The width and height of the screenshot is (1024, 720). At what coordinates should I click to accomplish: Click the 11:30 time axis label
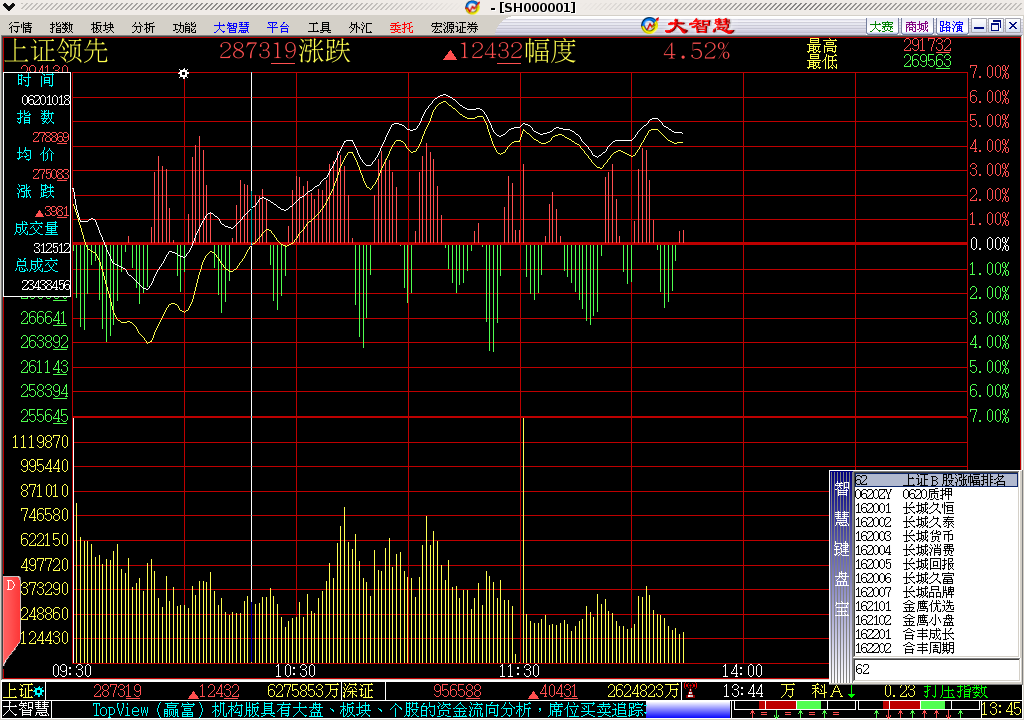pyautogui.click(x=519, y=671)
